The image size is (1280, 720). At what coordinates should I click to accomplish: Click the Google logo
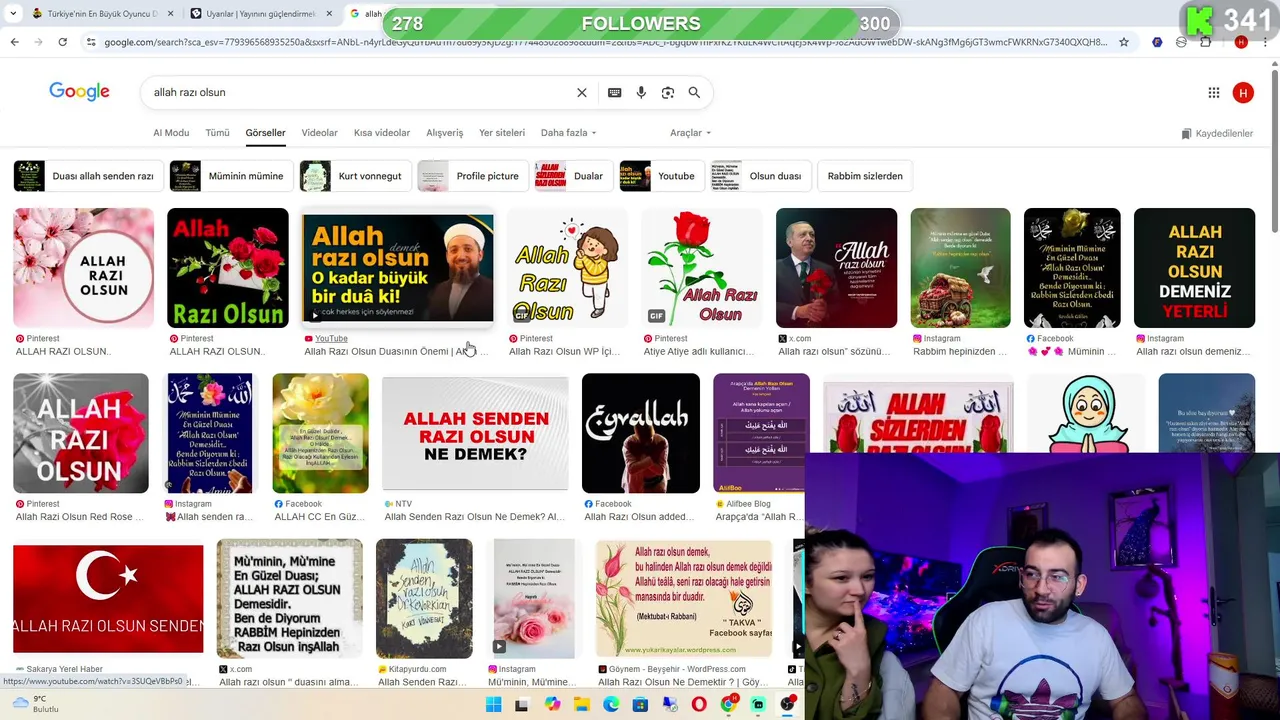coord(79,92)
